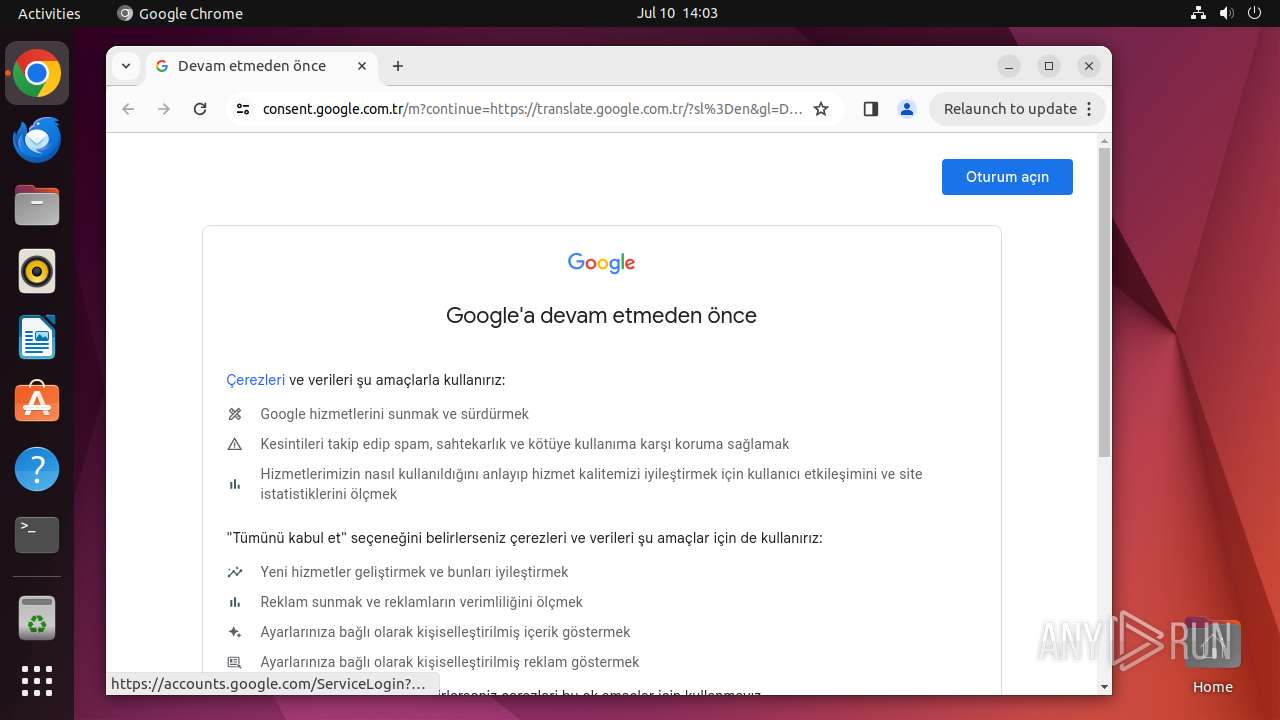Open the Activities overview
Screen dimensions: 1280x720
pyautogui.click(x=49, y=13)
